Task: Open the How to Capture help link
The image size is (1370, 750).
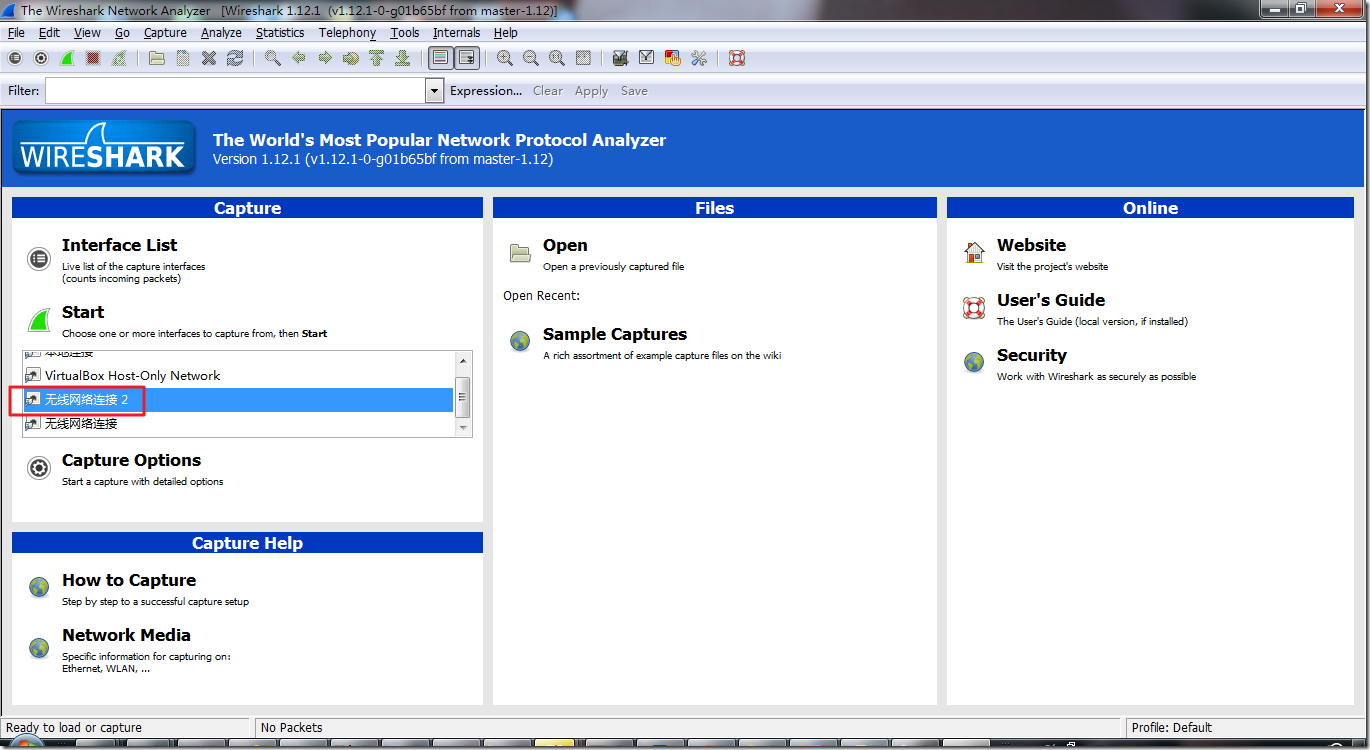Action: [129, 580]
